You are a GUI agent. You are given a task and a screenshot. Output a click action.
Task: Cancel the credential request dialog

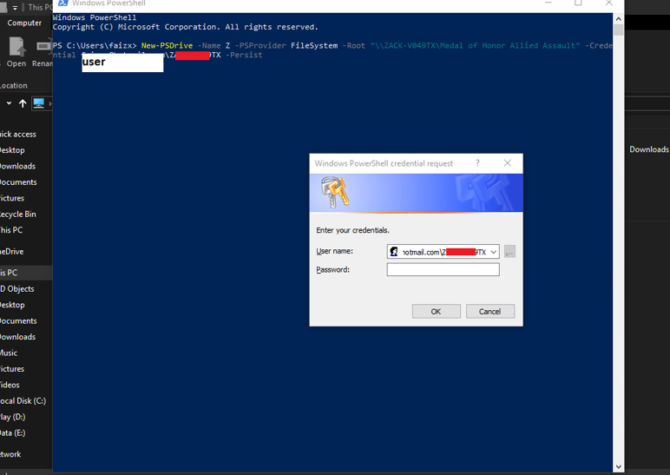(x=489, y=311)
